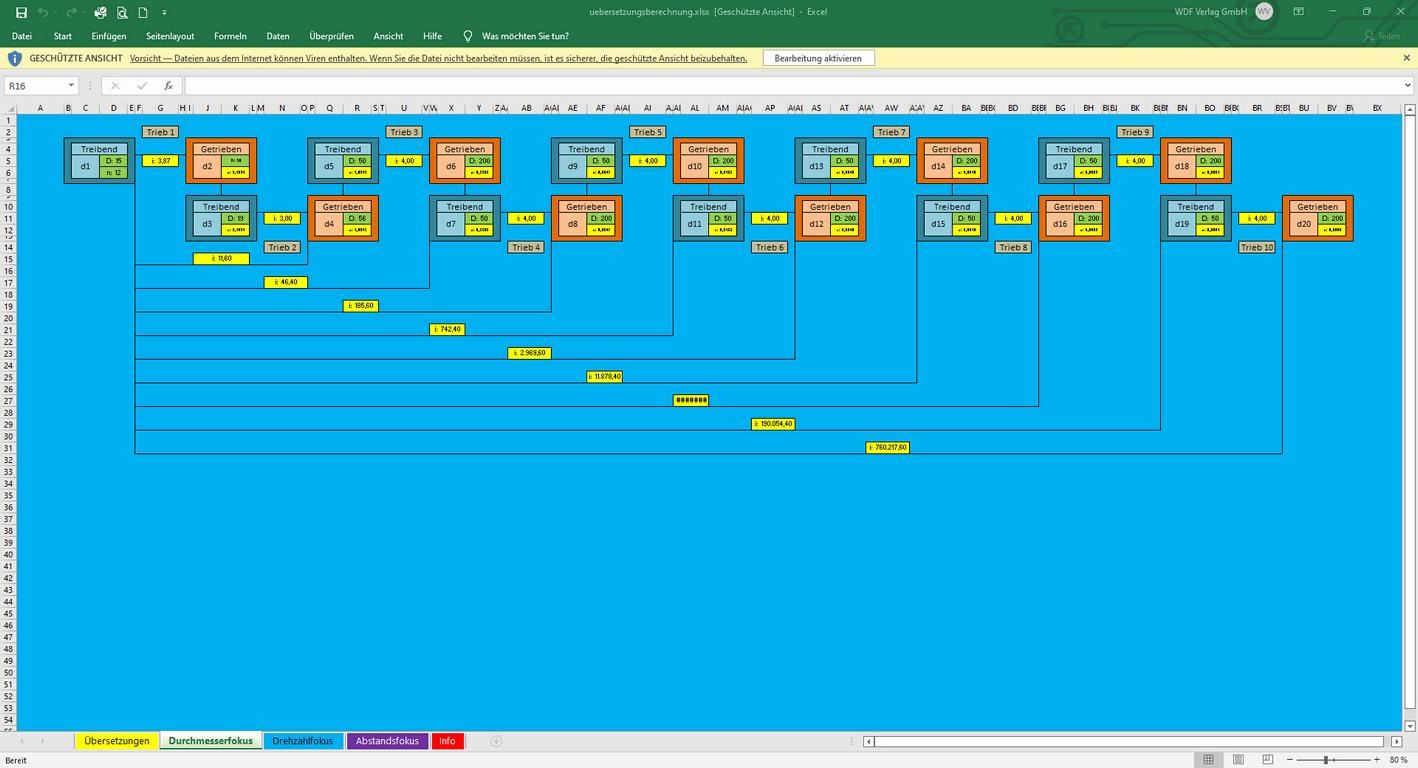This screenshot has height=768, width=1418.
Task: Click the print preview icon in quick access toolbar
Action: pyautogui.click(x=122, y=12)
